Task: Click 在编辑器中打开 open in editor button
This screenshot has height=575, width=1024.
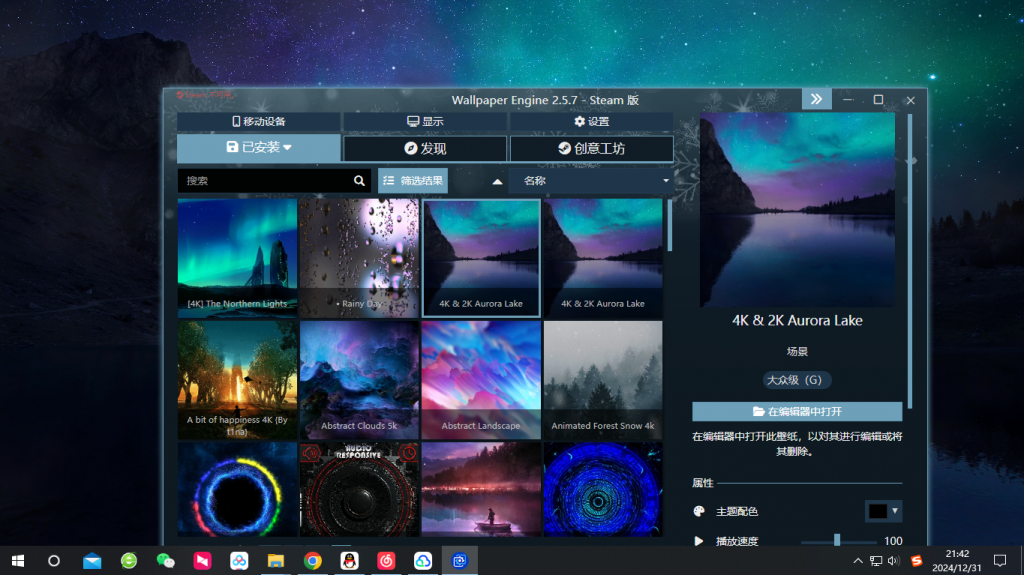Action: point(797,411)
